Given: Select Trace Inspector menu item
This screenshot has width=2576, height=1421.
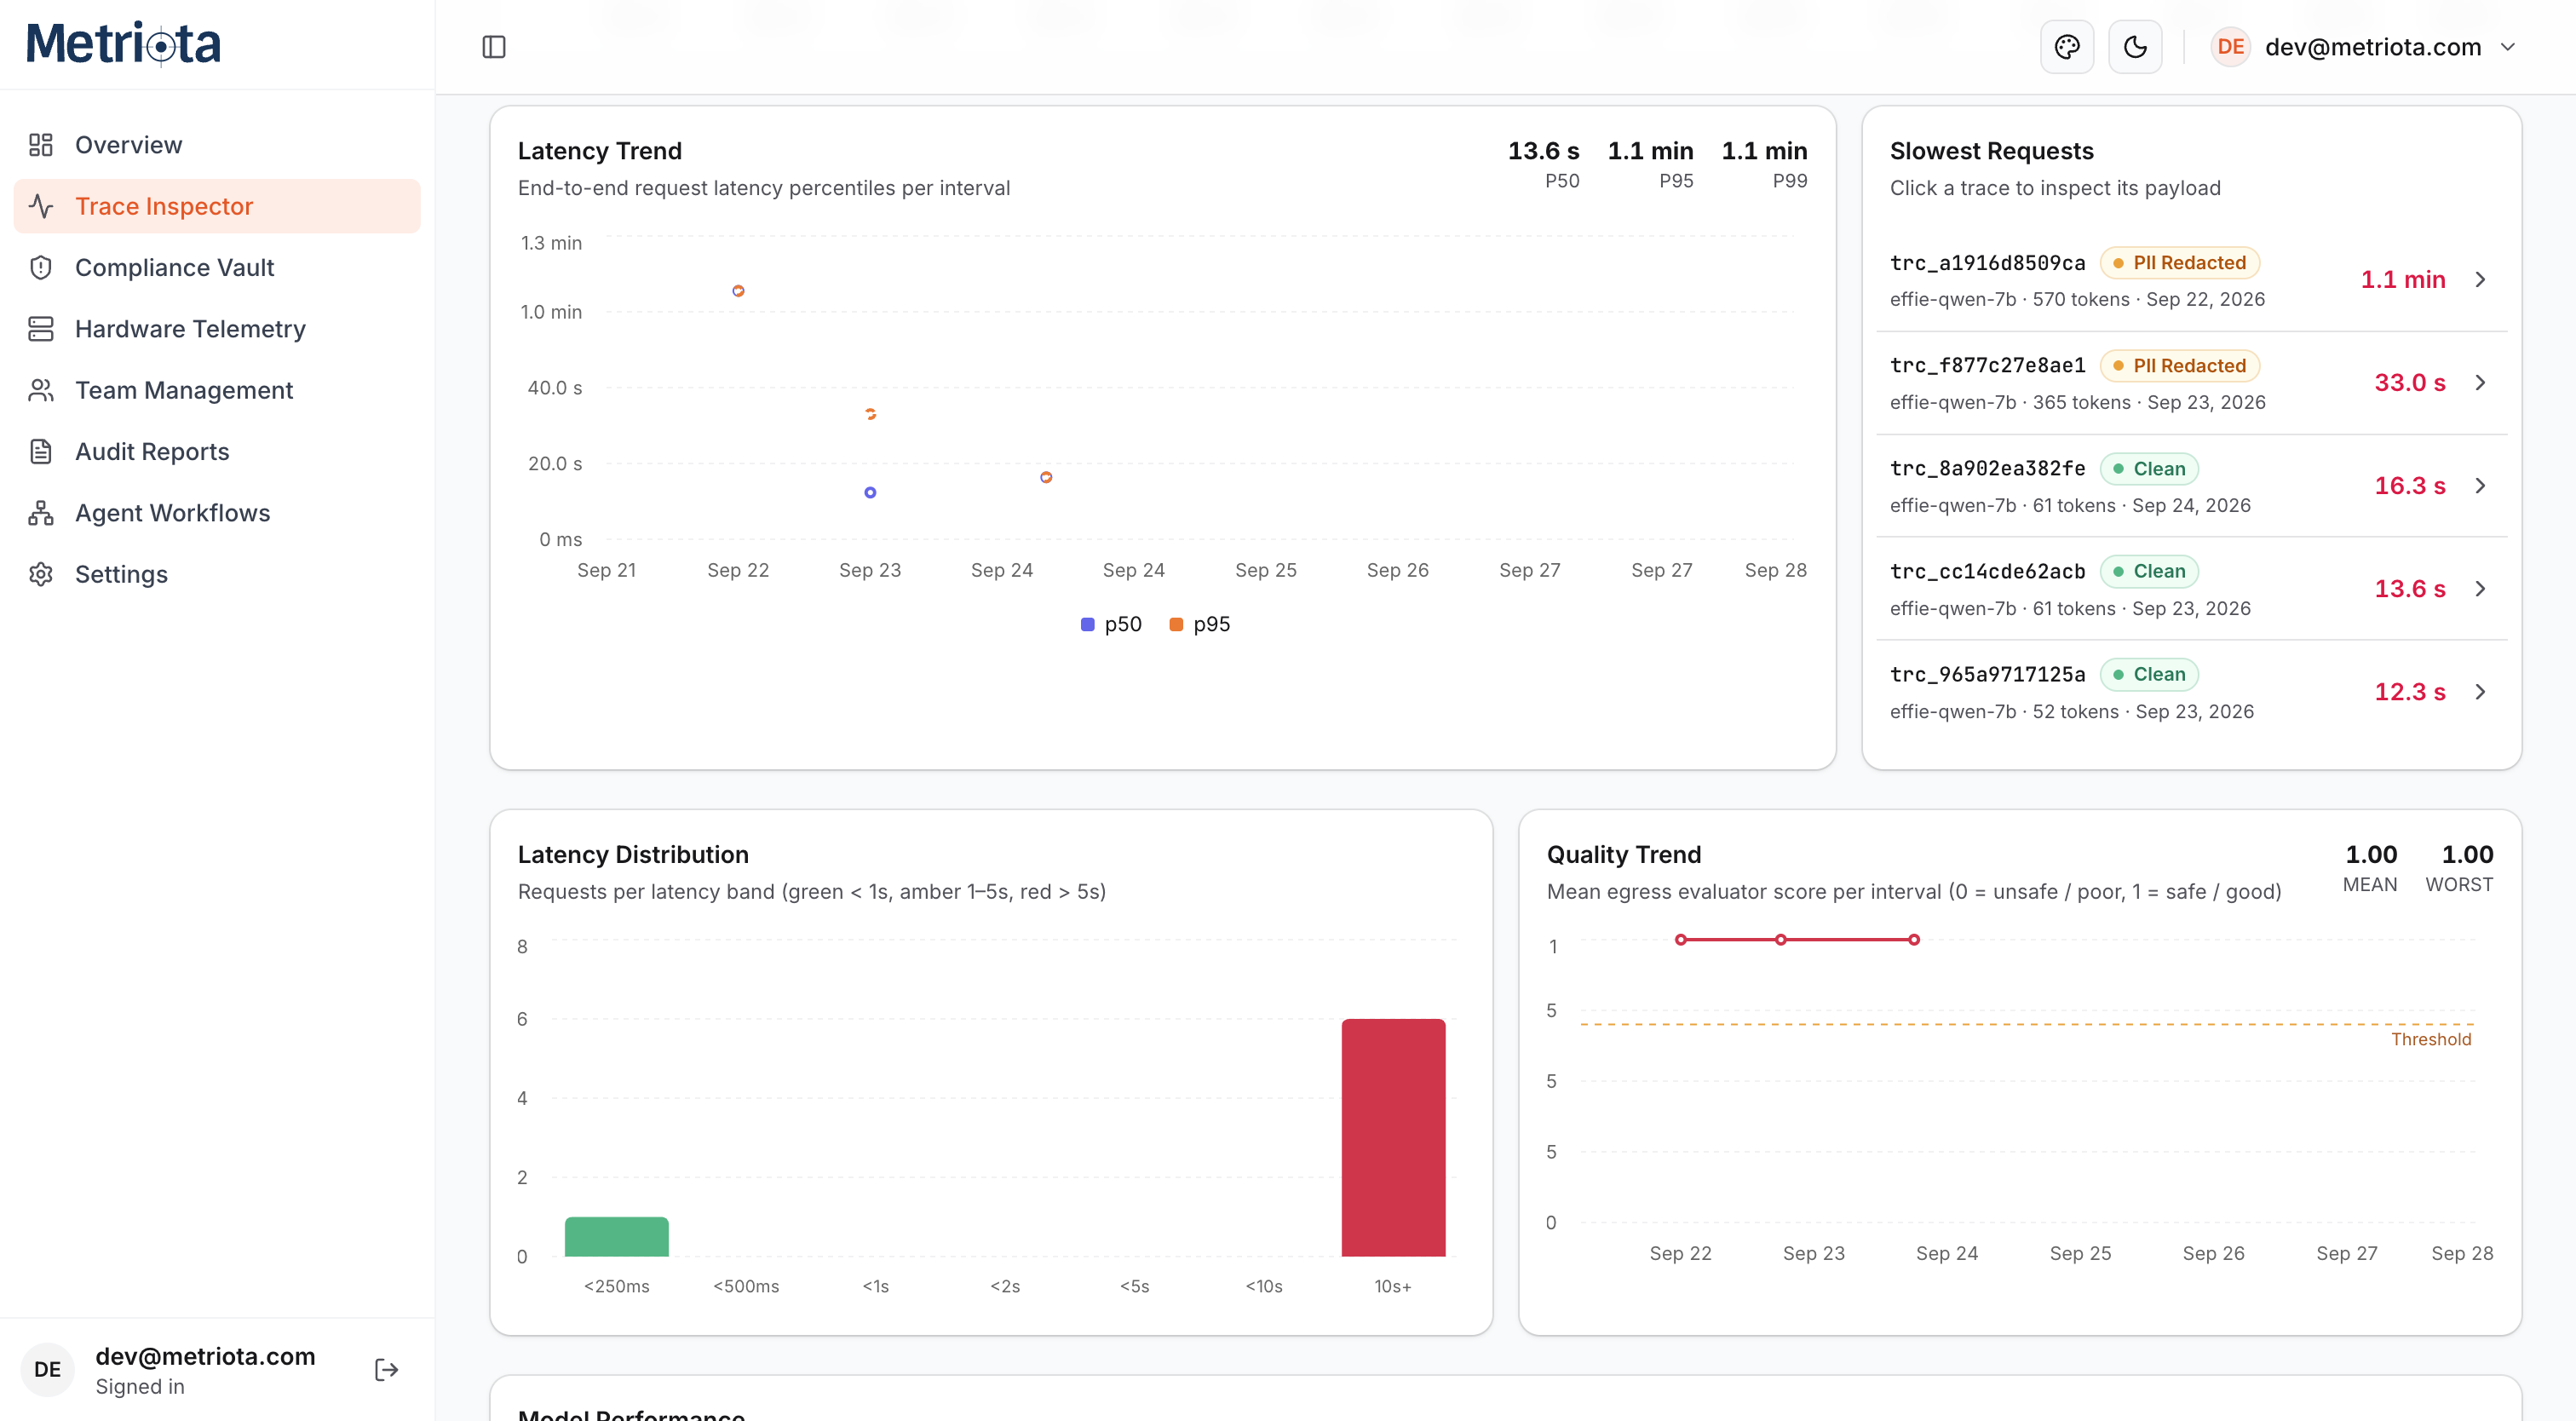Looking at the screenshot, I should point(217,206).
